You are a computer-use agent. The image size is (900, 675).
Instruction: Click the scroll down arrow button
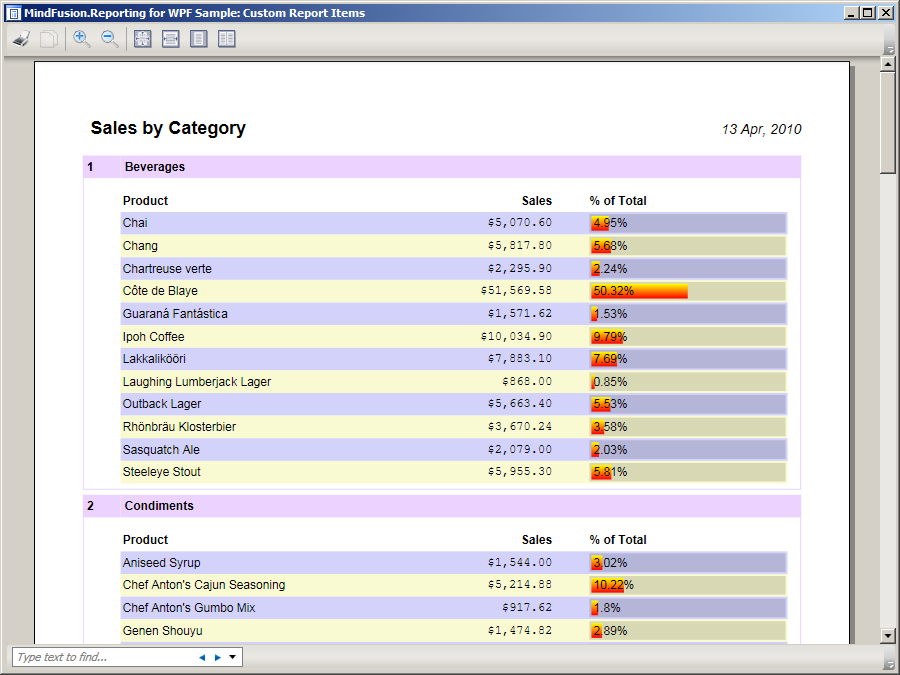(x=887, y=636)
